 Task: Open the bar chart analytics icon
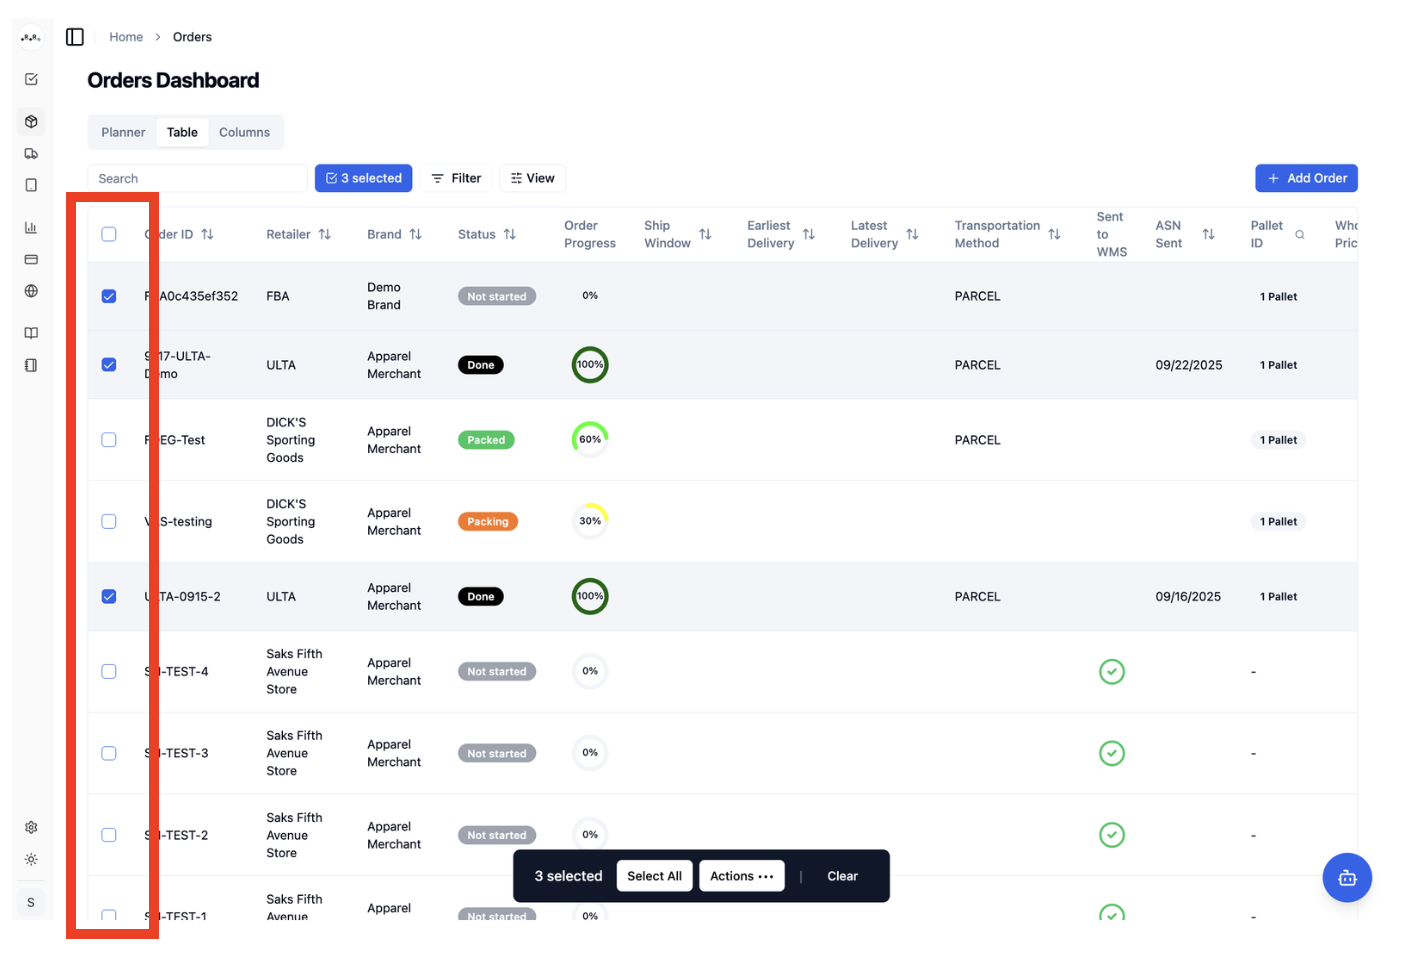click(x=31, y=227)
